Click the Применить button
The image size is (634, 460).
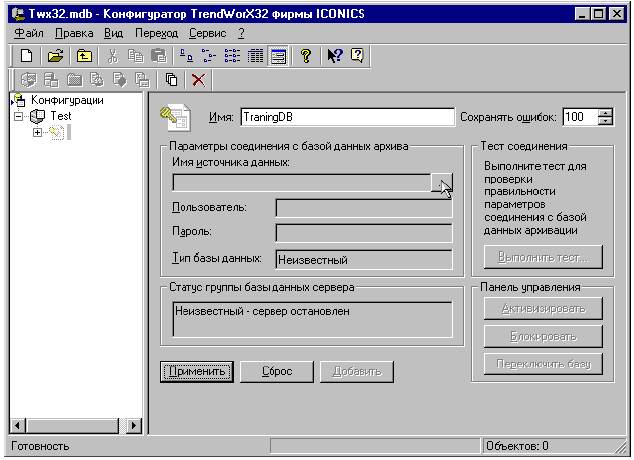tap(197, 371)
